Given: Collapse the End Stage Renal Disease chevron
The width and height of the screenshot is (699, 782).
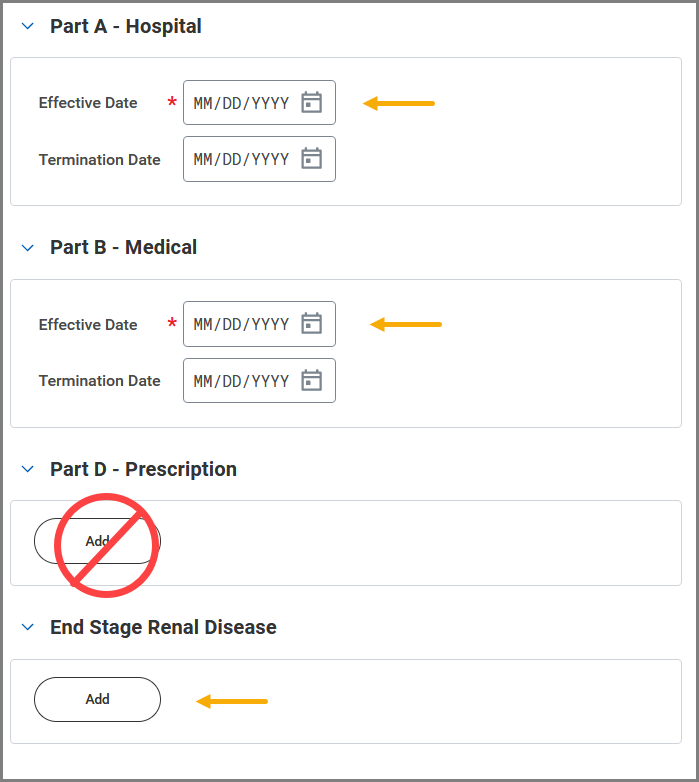Looking at the screenshot, I should (28, 627).
